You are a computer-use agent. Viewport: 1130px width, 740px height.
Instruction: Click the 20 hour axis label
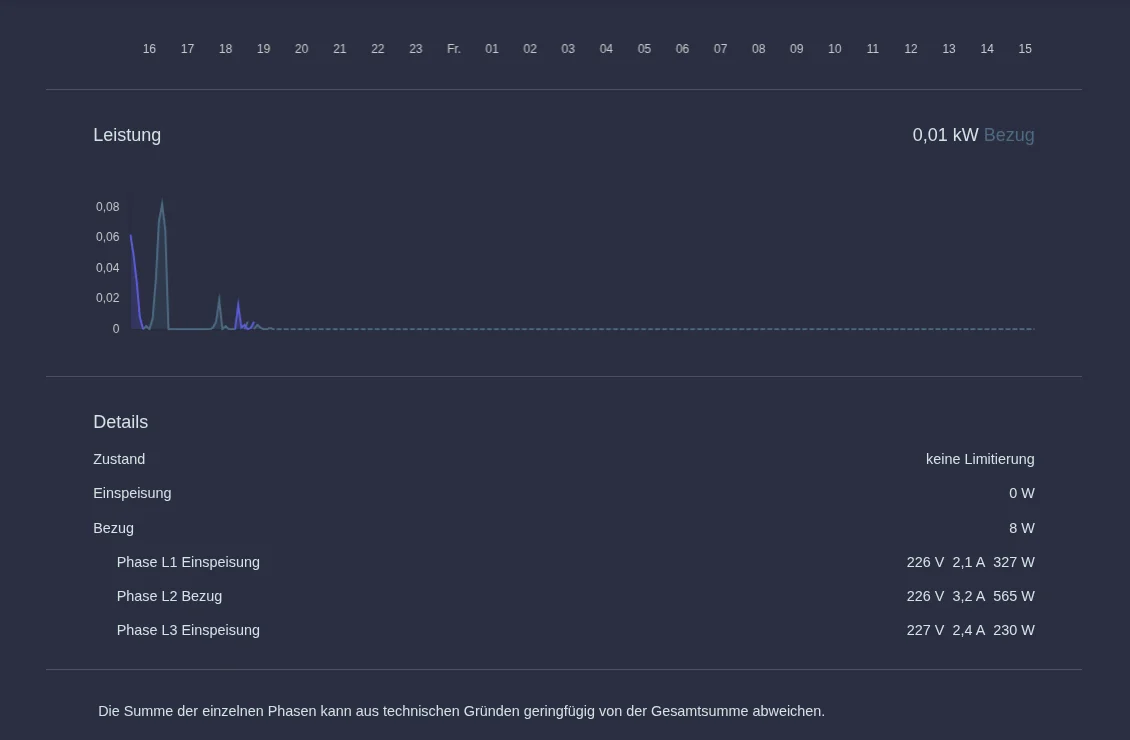coord(301,49)
